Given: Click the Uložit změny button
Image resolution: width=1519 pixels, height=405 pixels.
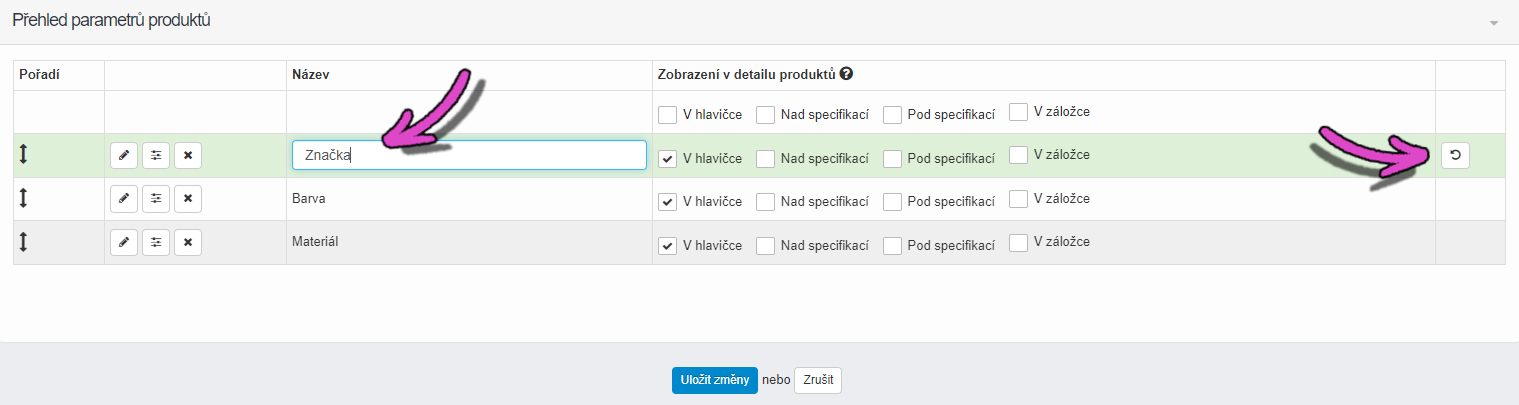Looking at the screenshot, I should point(715,380).
